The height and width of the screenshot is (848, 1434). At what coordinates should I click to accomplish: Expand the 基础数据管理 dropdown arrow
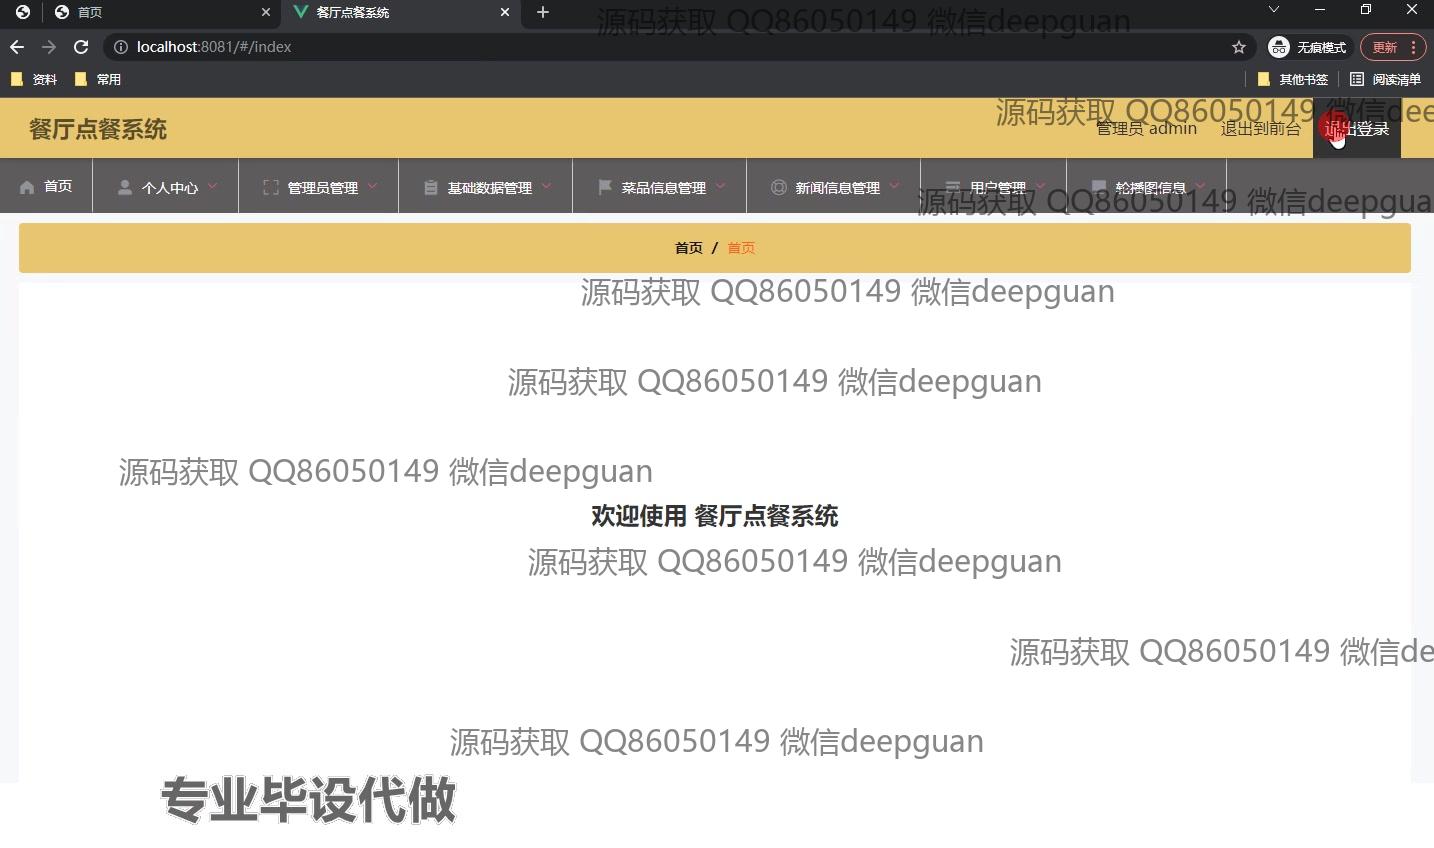547,186
